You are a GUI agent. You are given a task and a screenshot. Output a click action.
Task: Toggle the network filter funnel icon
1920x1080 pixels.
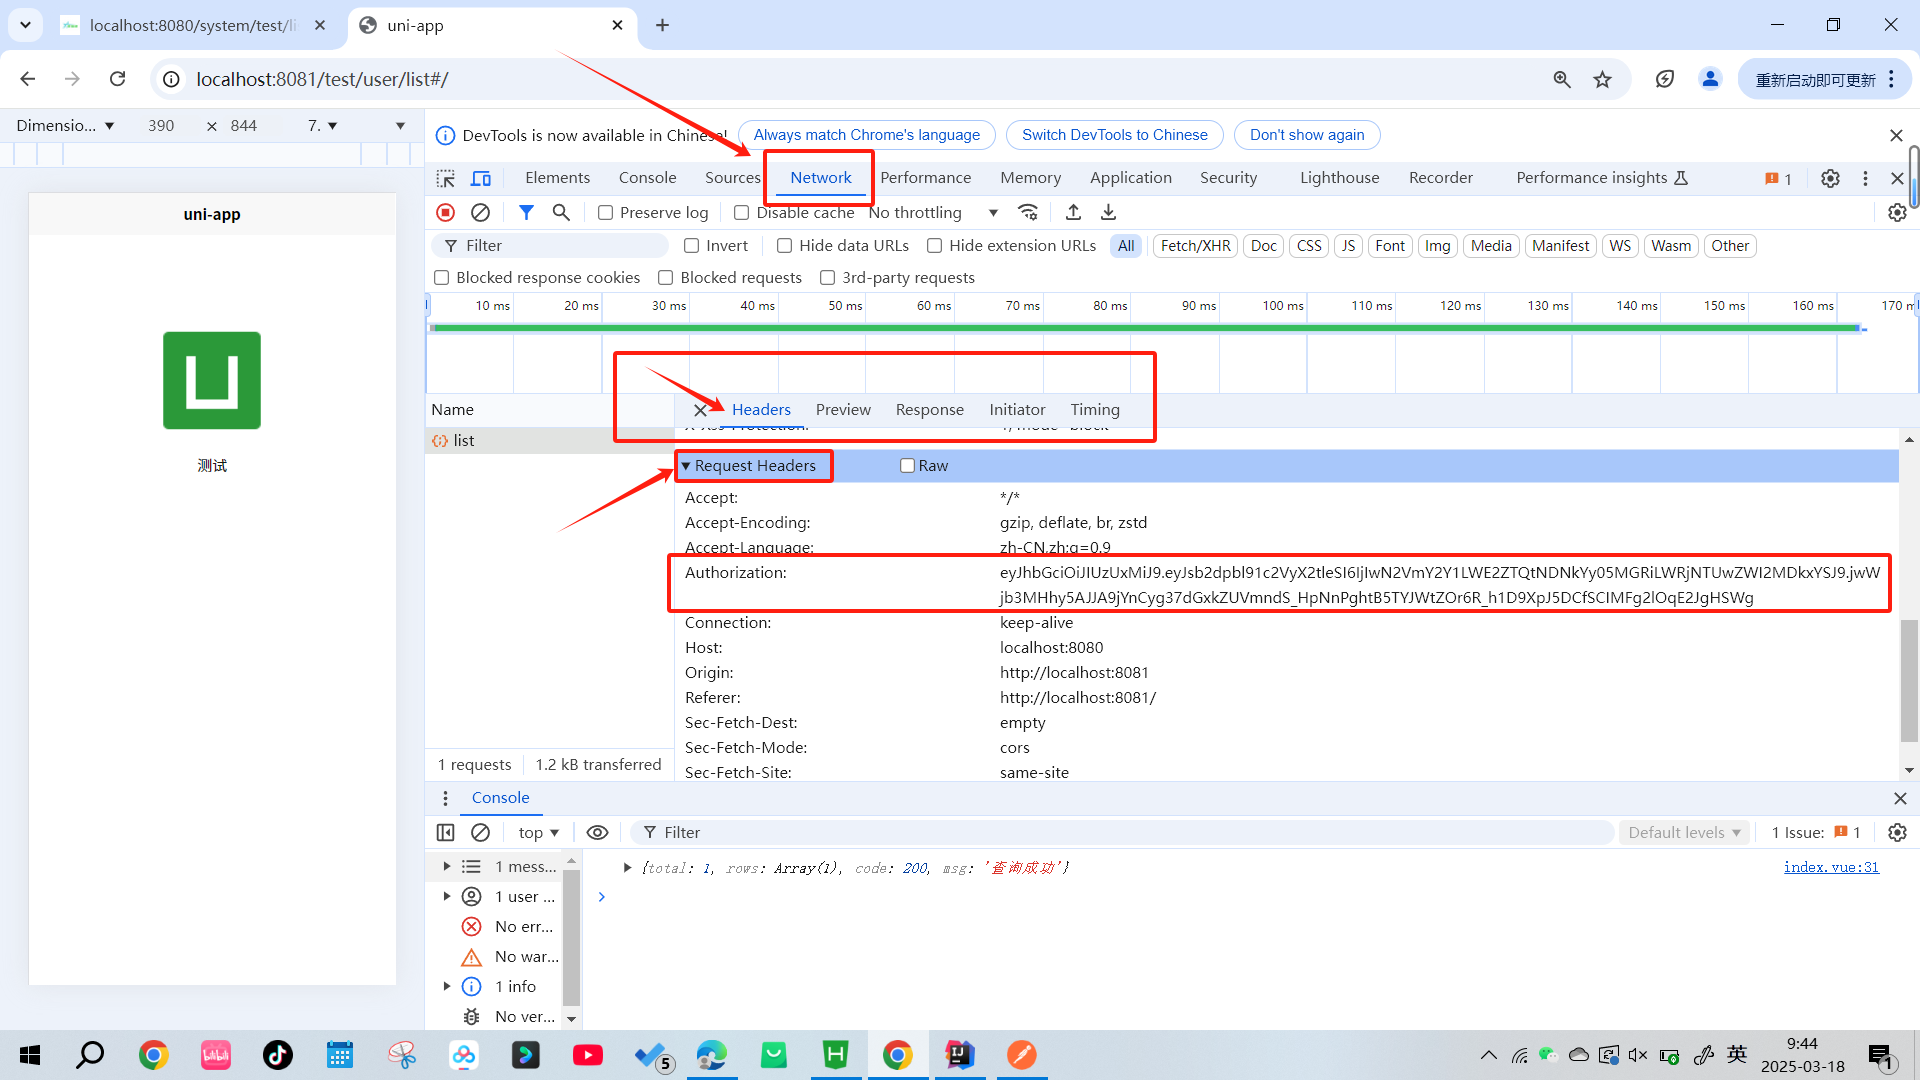pos(526,212)
